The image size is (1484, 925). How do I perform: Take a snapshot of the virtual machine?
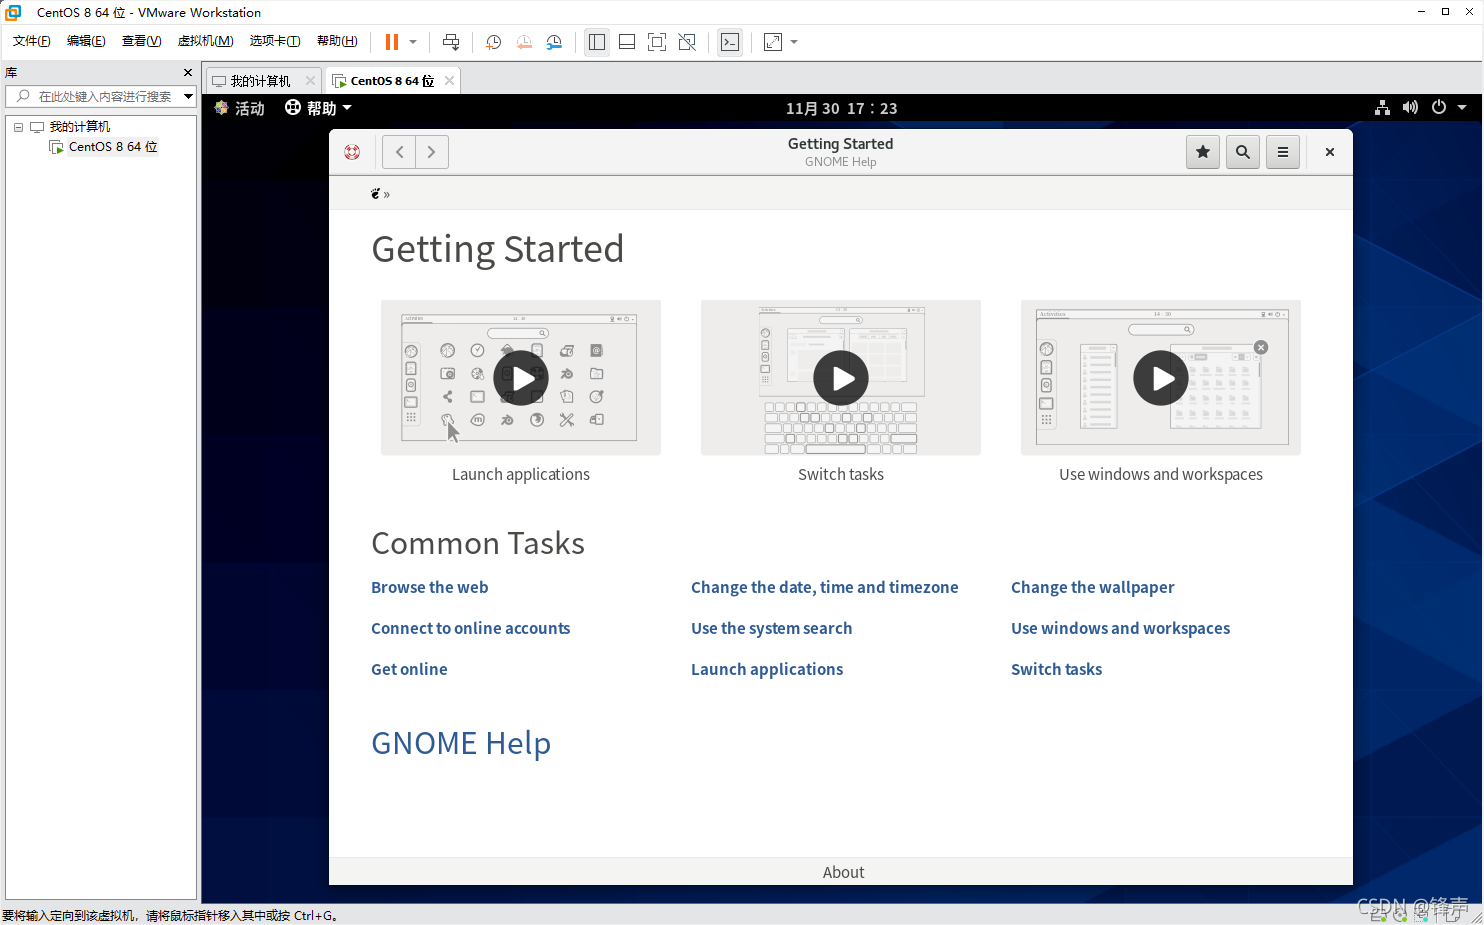(x=493, y=42)
